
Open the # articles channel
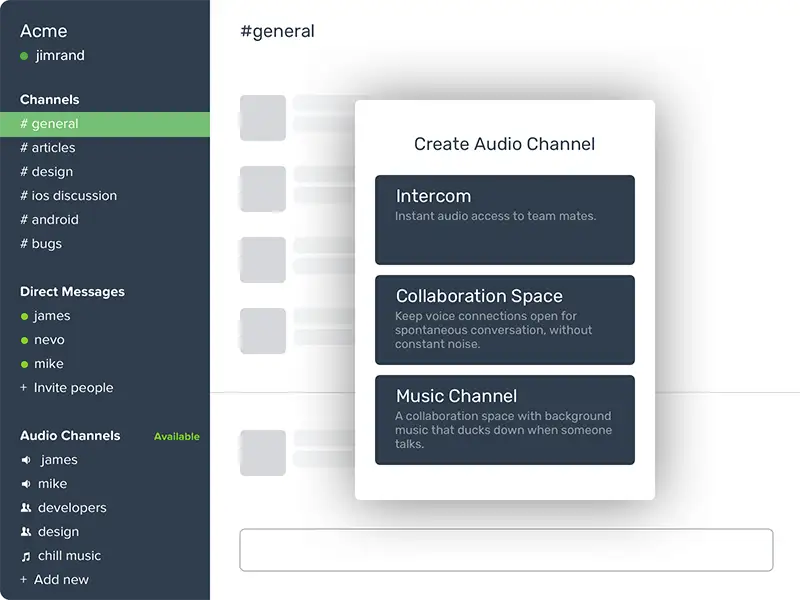tap(48, 148)
